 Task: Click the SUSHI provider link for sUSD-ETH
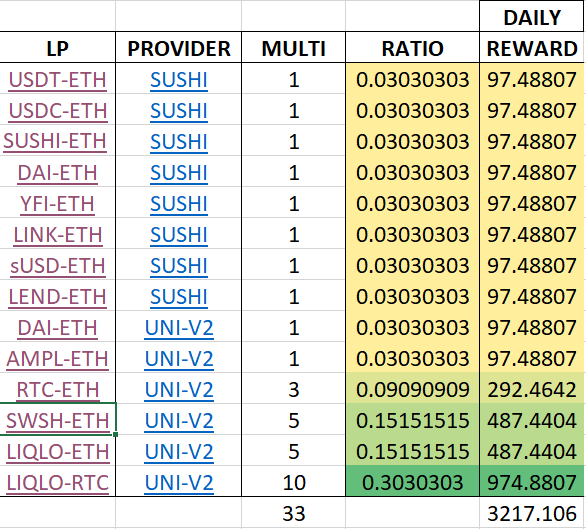pos(179,266)
